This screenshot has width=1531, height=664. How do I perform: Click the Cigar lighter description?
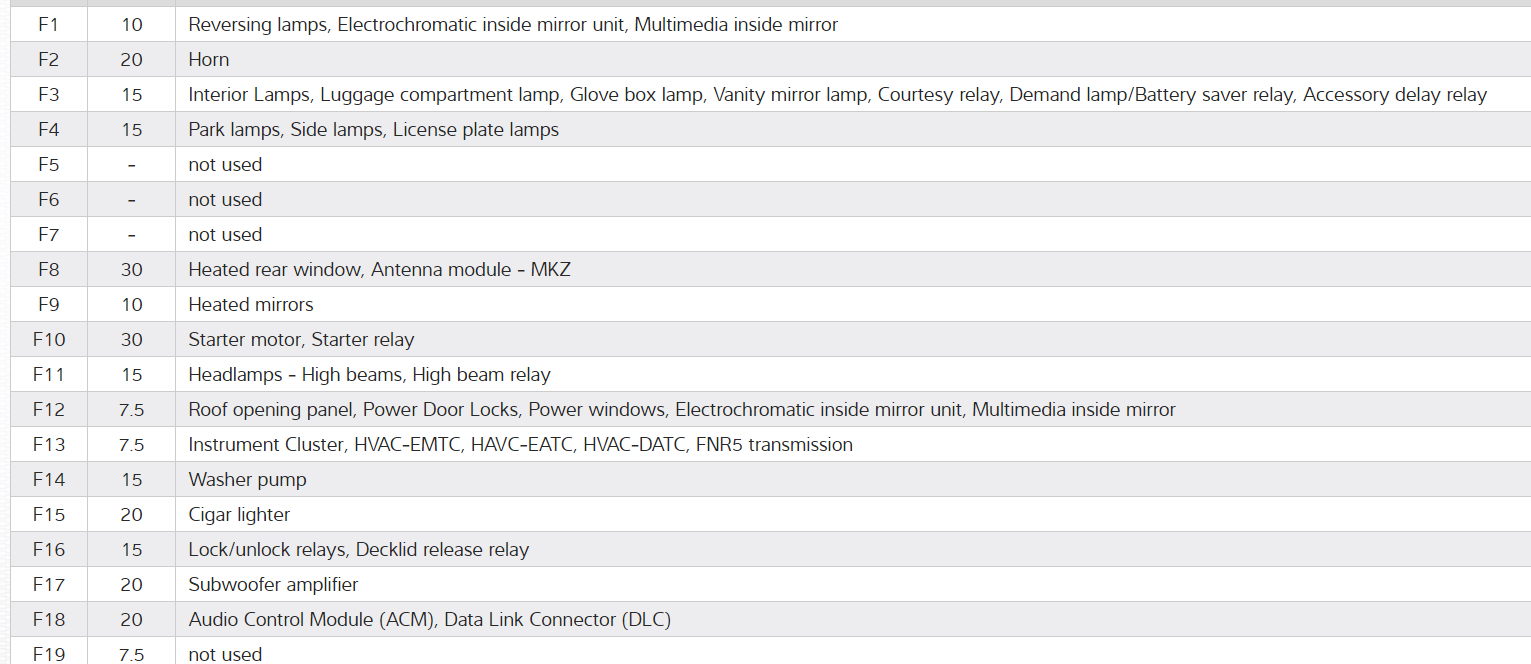[x=239, y=515]
